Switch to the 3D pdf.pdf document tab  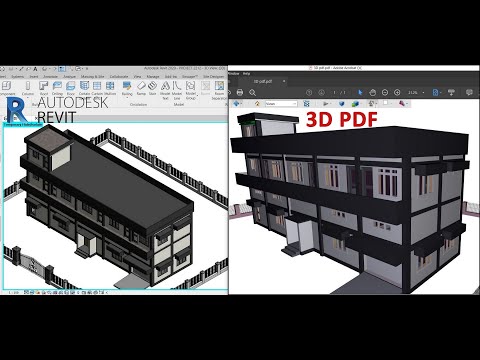click(x=263, y=81)
